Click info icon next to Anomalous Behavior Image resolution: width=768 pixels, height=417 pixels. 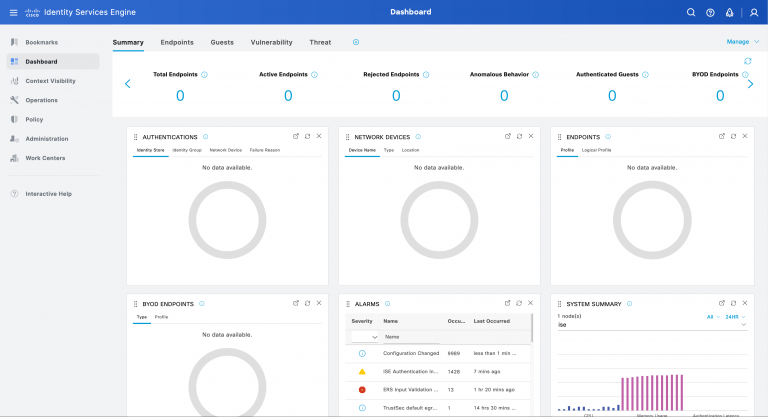point(535,74)
